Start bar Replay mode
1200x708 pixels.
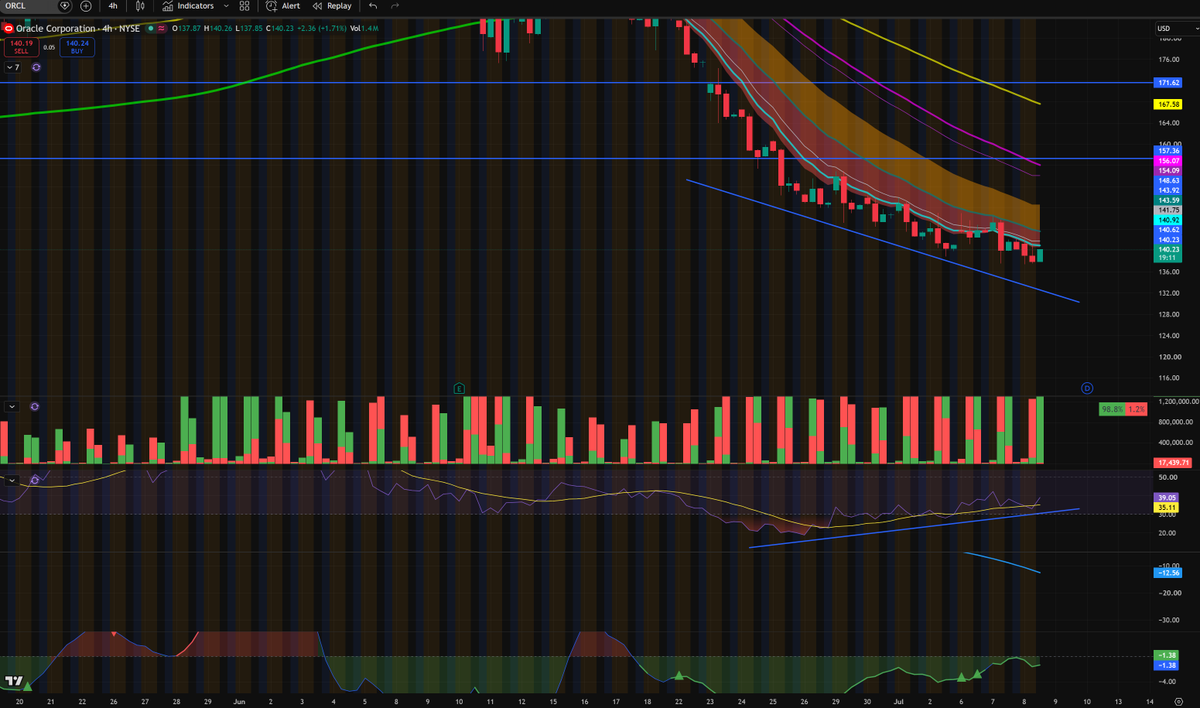tap(333, 6)
